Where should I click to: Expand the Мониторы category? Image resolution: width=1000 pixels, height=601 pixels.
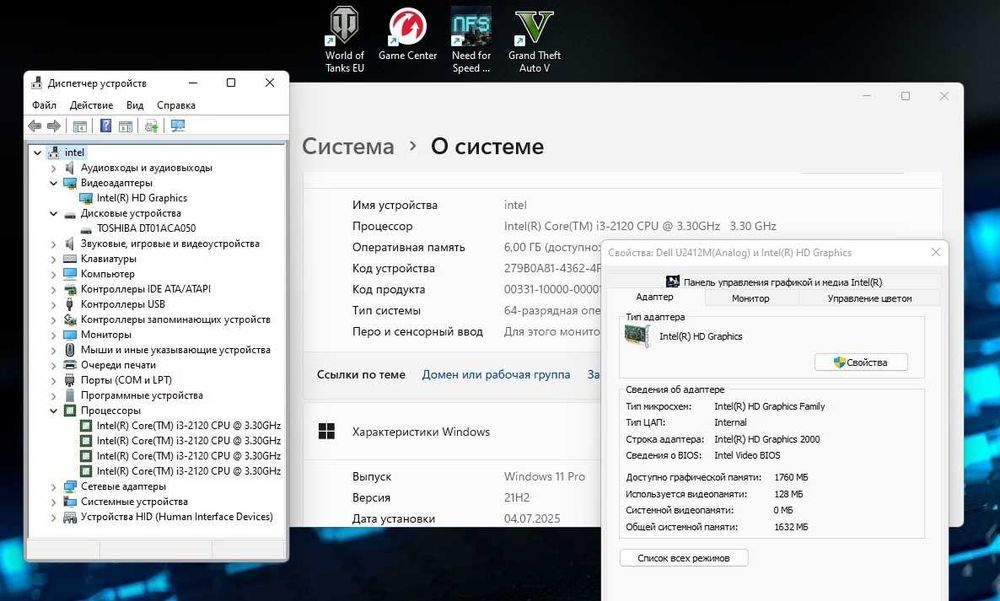pyautogui.click(x=54, y=335)
